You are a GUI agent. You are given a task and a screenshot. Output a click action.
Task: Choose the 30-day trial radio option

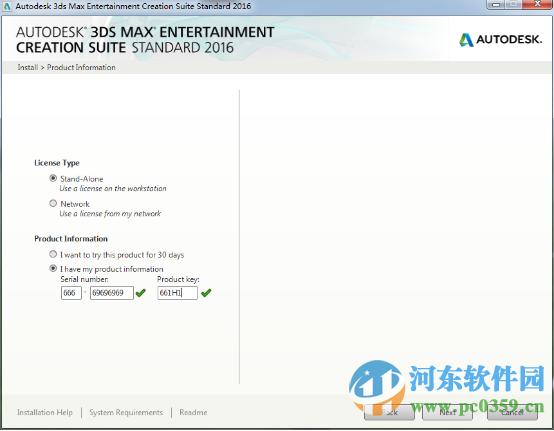tap(53, 254)
